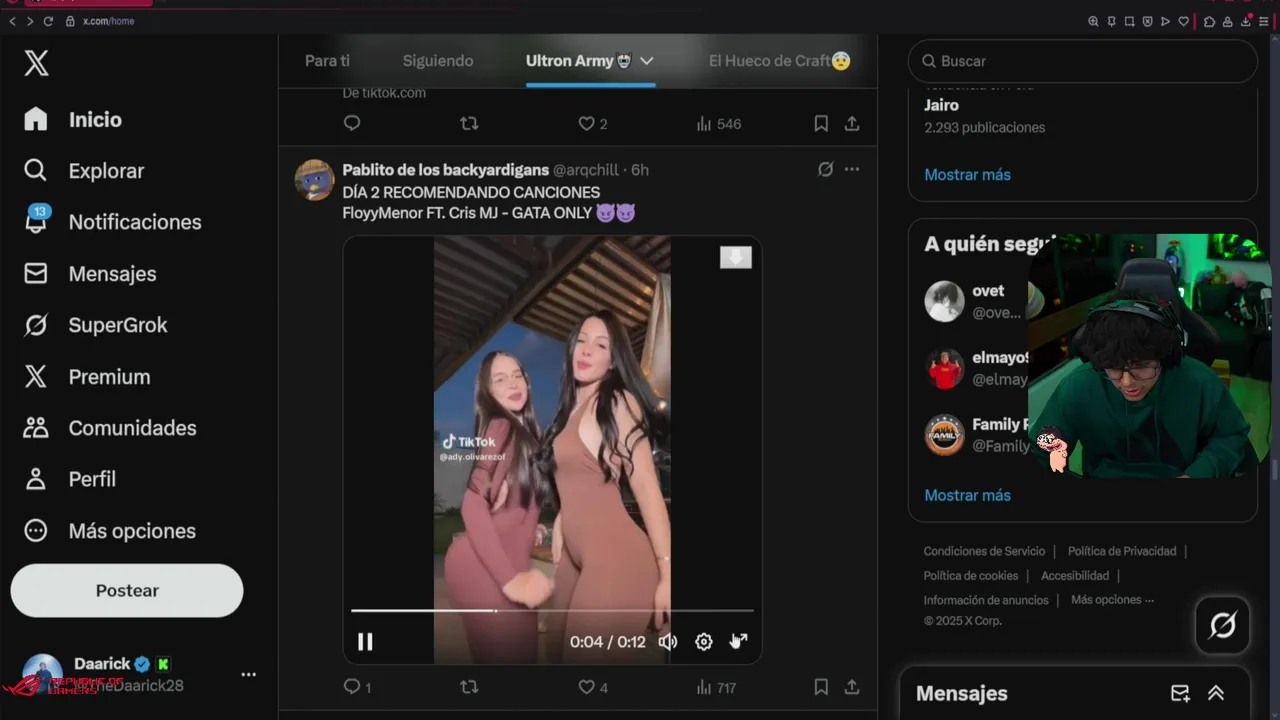Repost the tiktok.com post above

tap(469, 124)
